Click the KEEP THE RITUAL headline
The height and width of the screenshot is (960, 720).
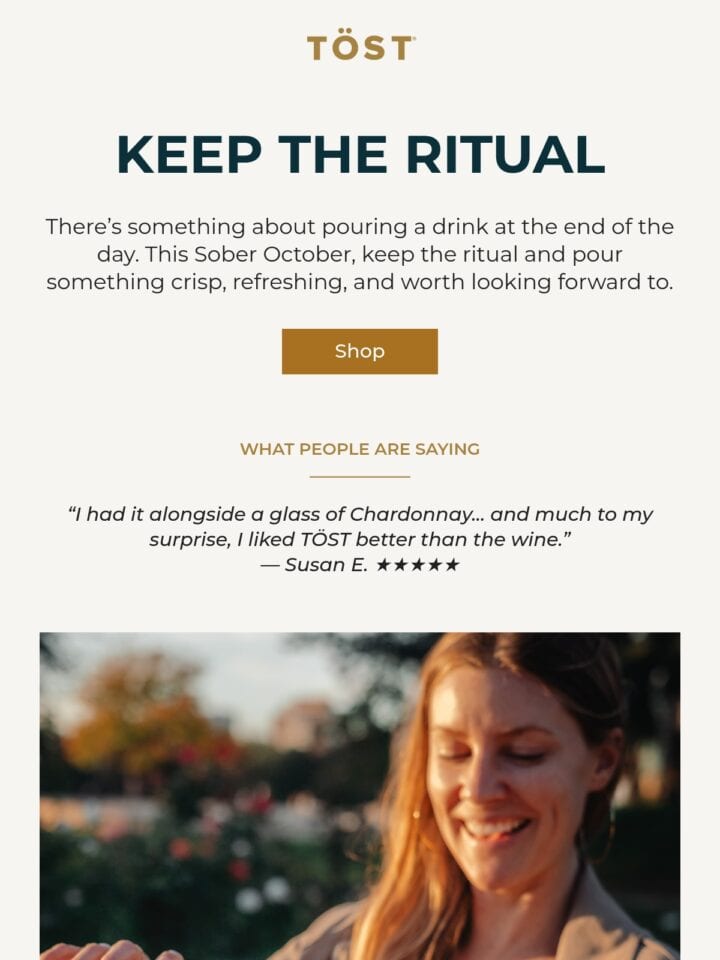[x=361, y=154]
